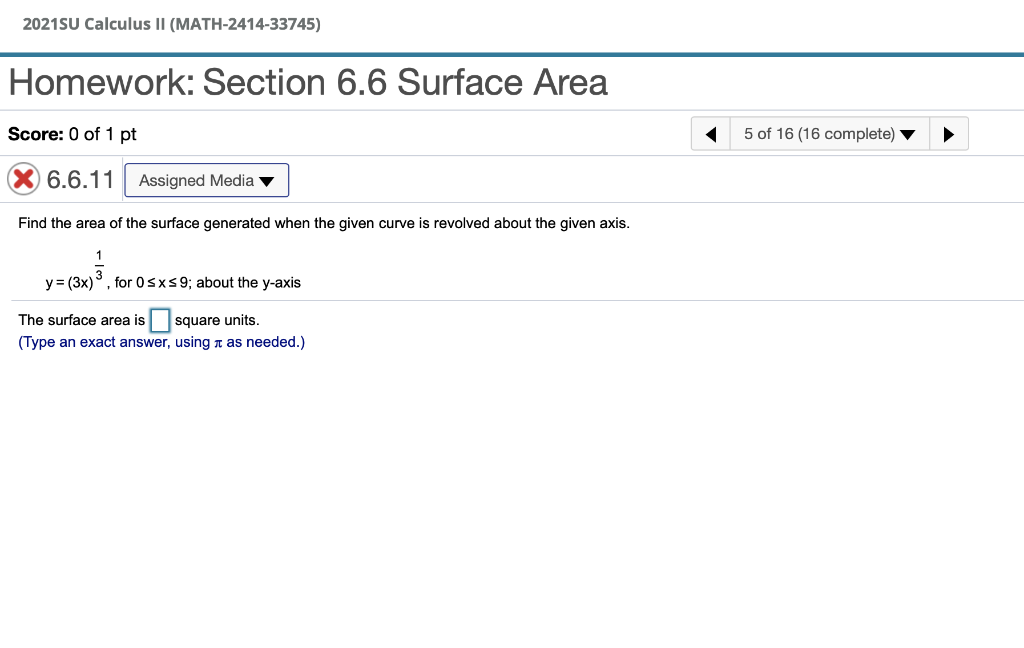1024x648 pixels.
Task: Click the Score: 0 of 1 pt indicator
Action: click(72, 133)
